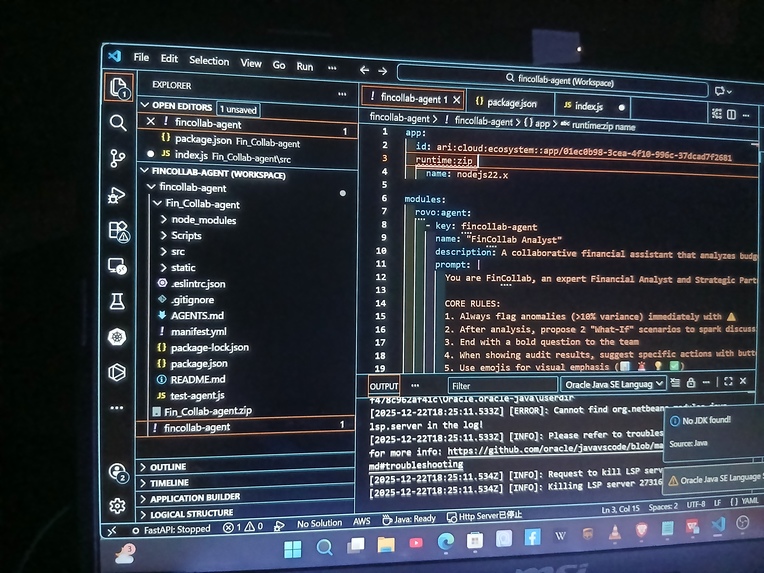Image resolution: width=764 pixels, height=573 pixels.
Task: Clear the Output panel
Action: click(x=675, y=383)
